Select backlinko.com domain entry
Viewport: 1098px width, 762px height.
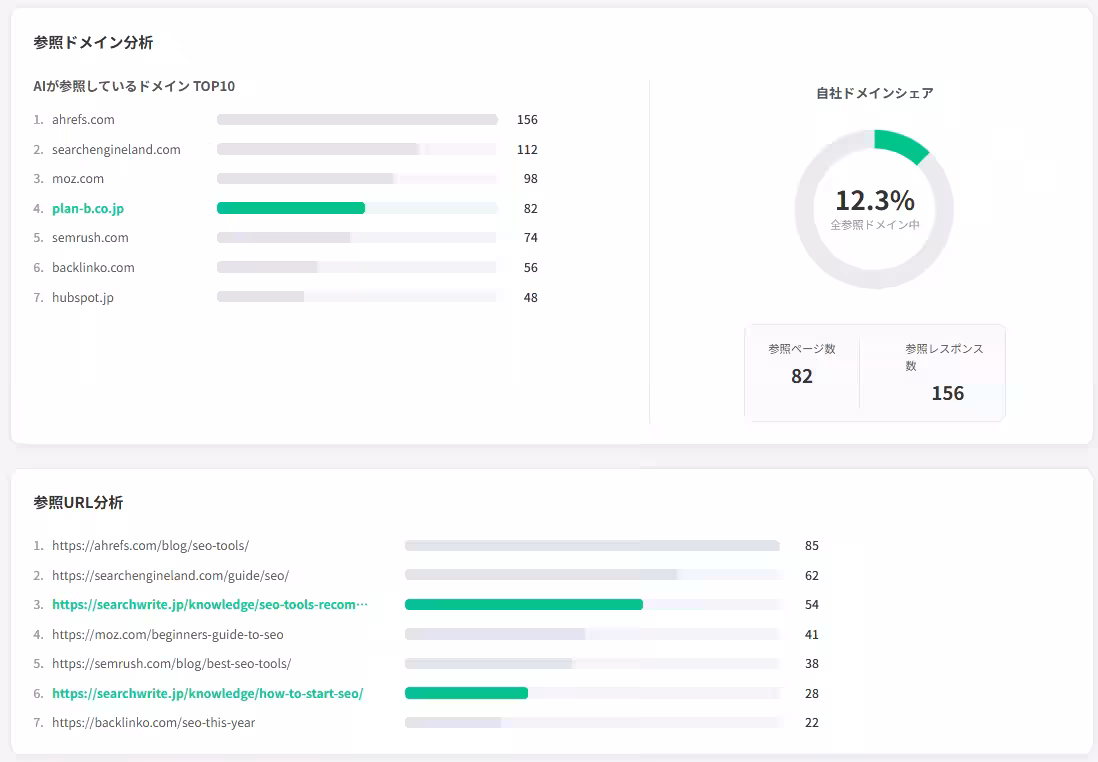(x=93, y=268)
